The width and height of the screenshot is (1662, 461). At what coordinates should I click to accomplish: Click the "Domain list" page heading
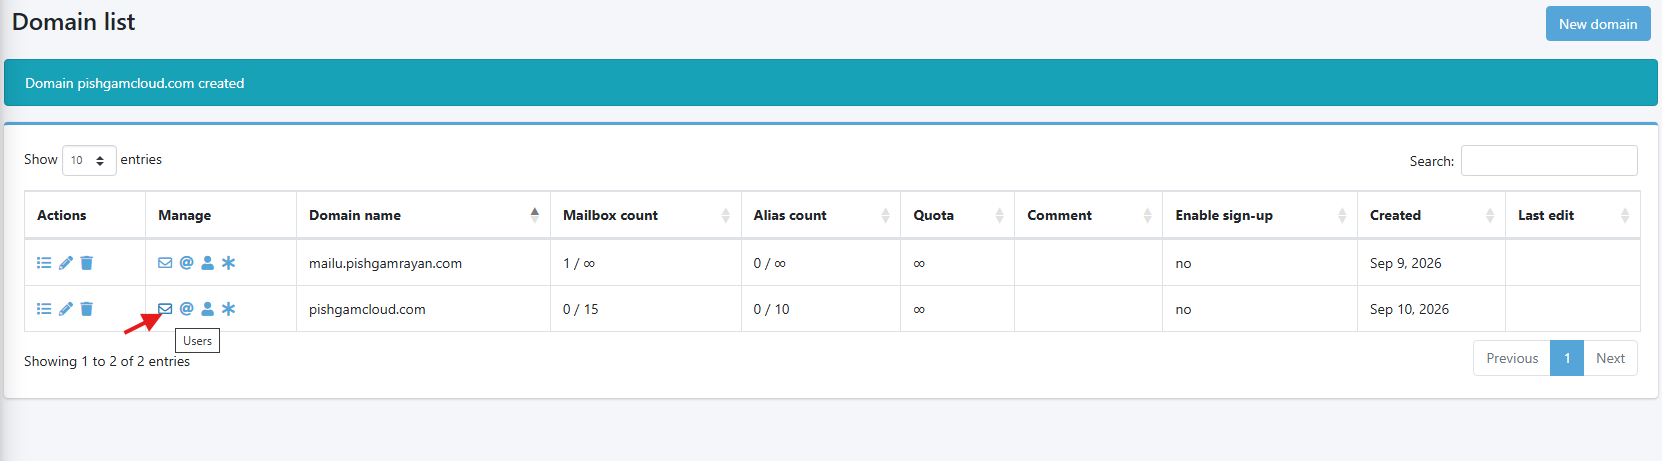(73, 22)
